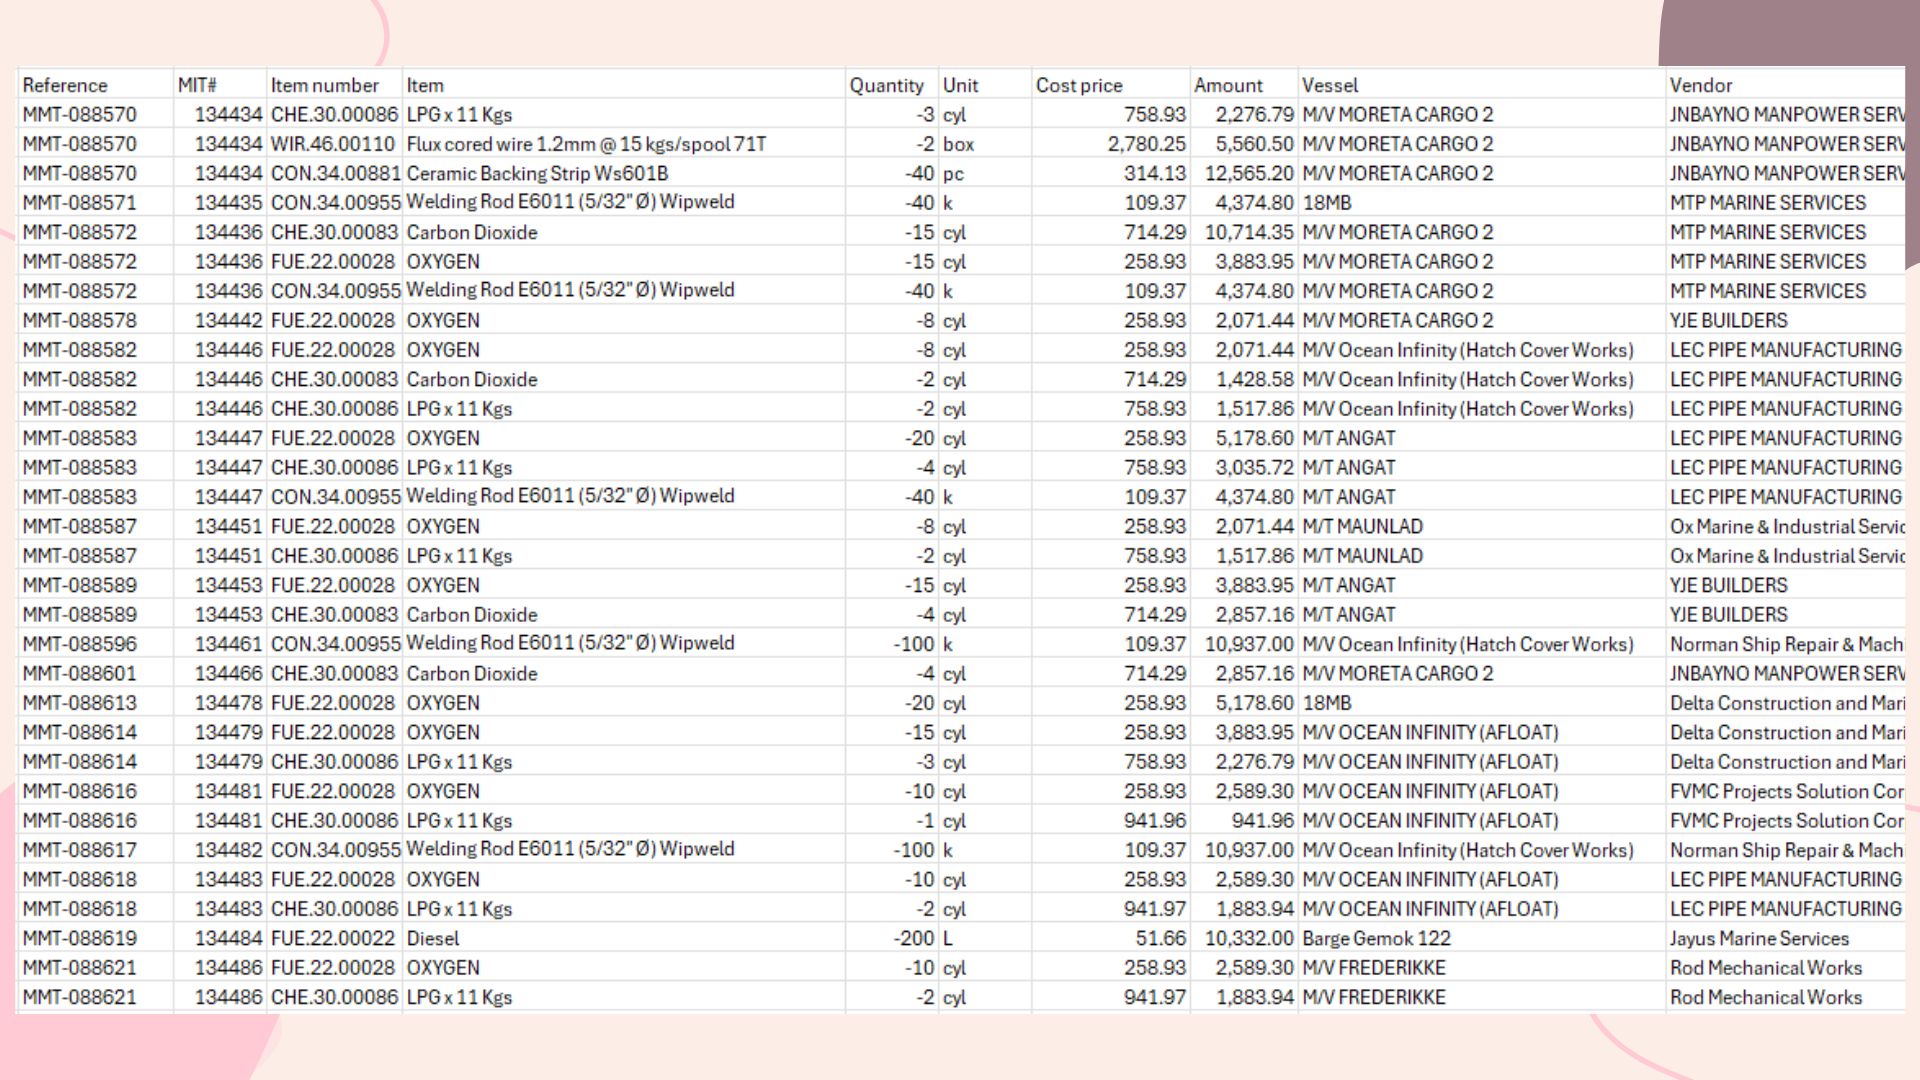Select the quantity cell showing -200

(x=913, y=938)
